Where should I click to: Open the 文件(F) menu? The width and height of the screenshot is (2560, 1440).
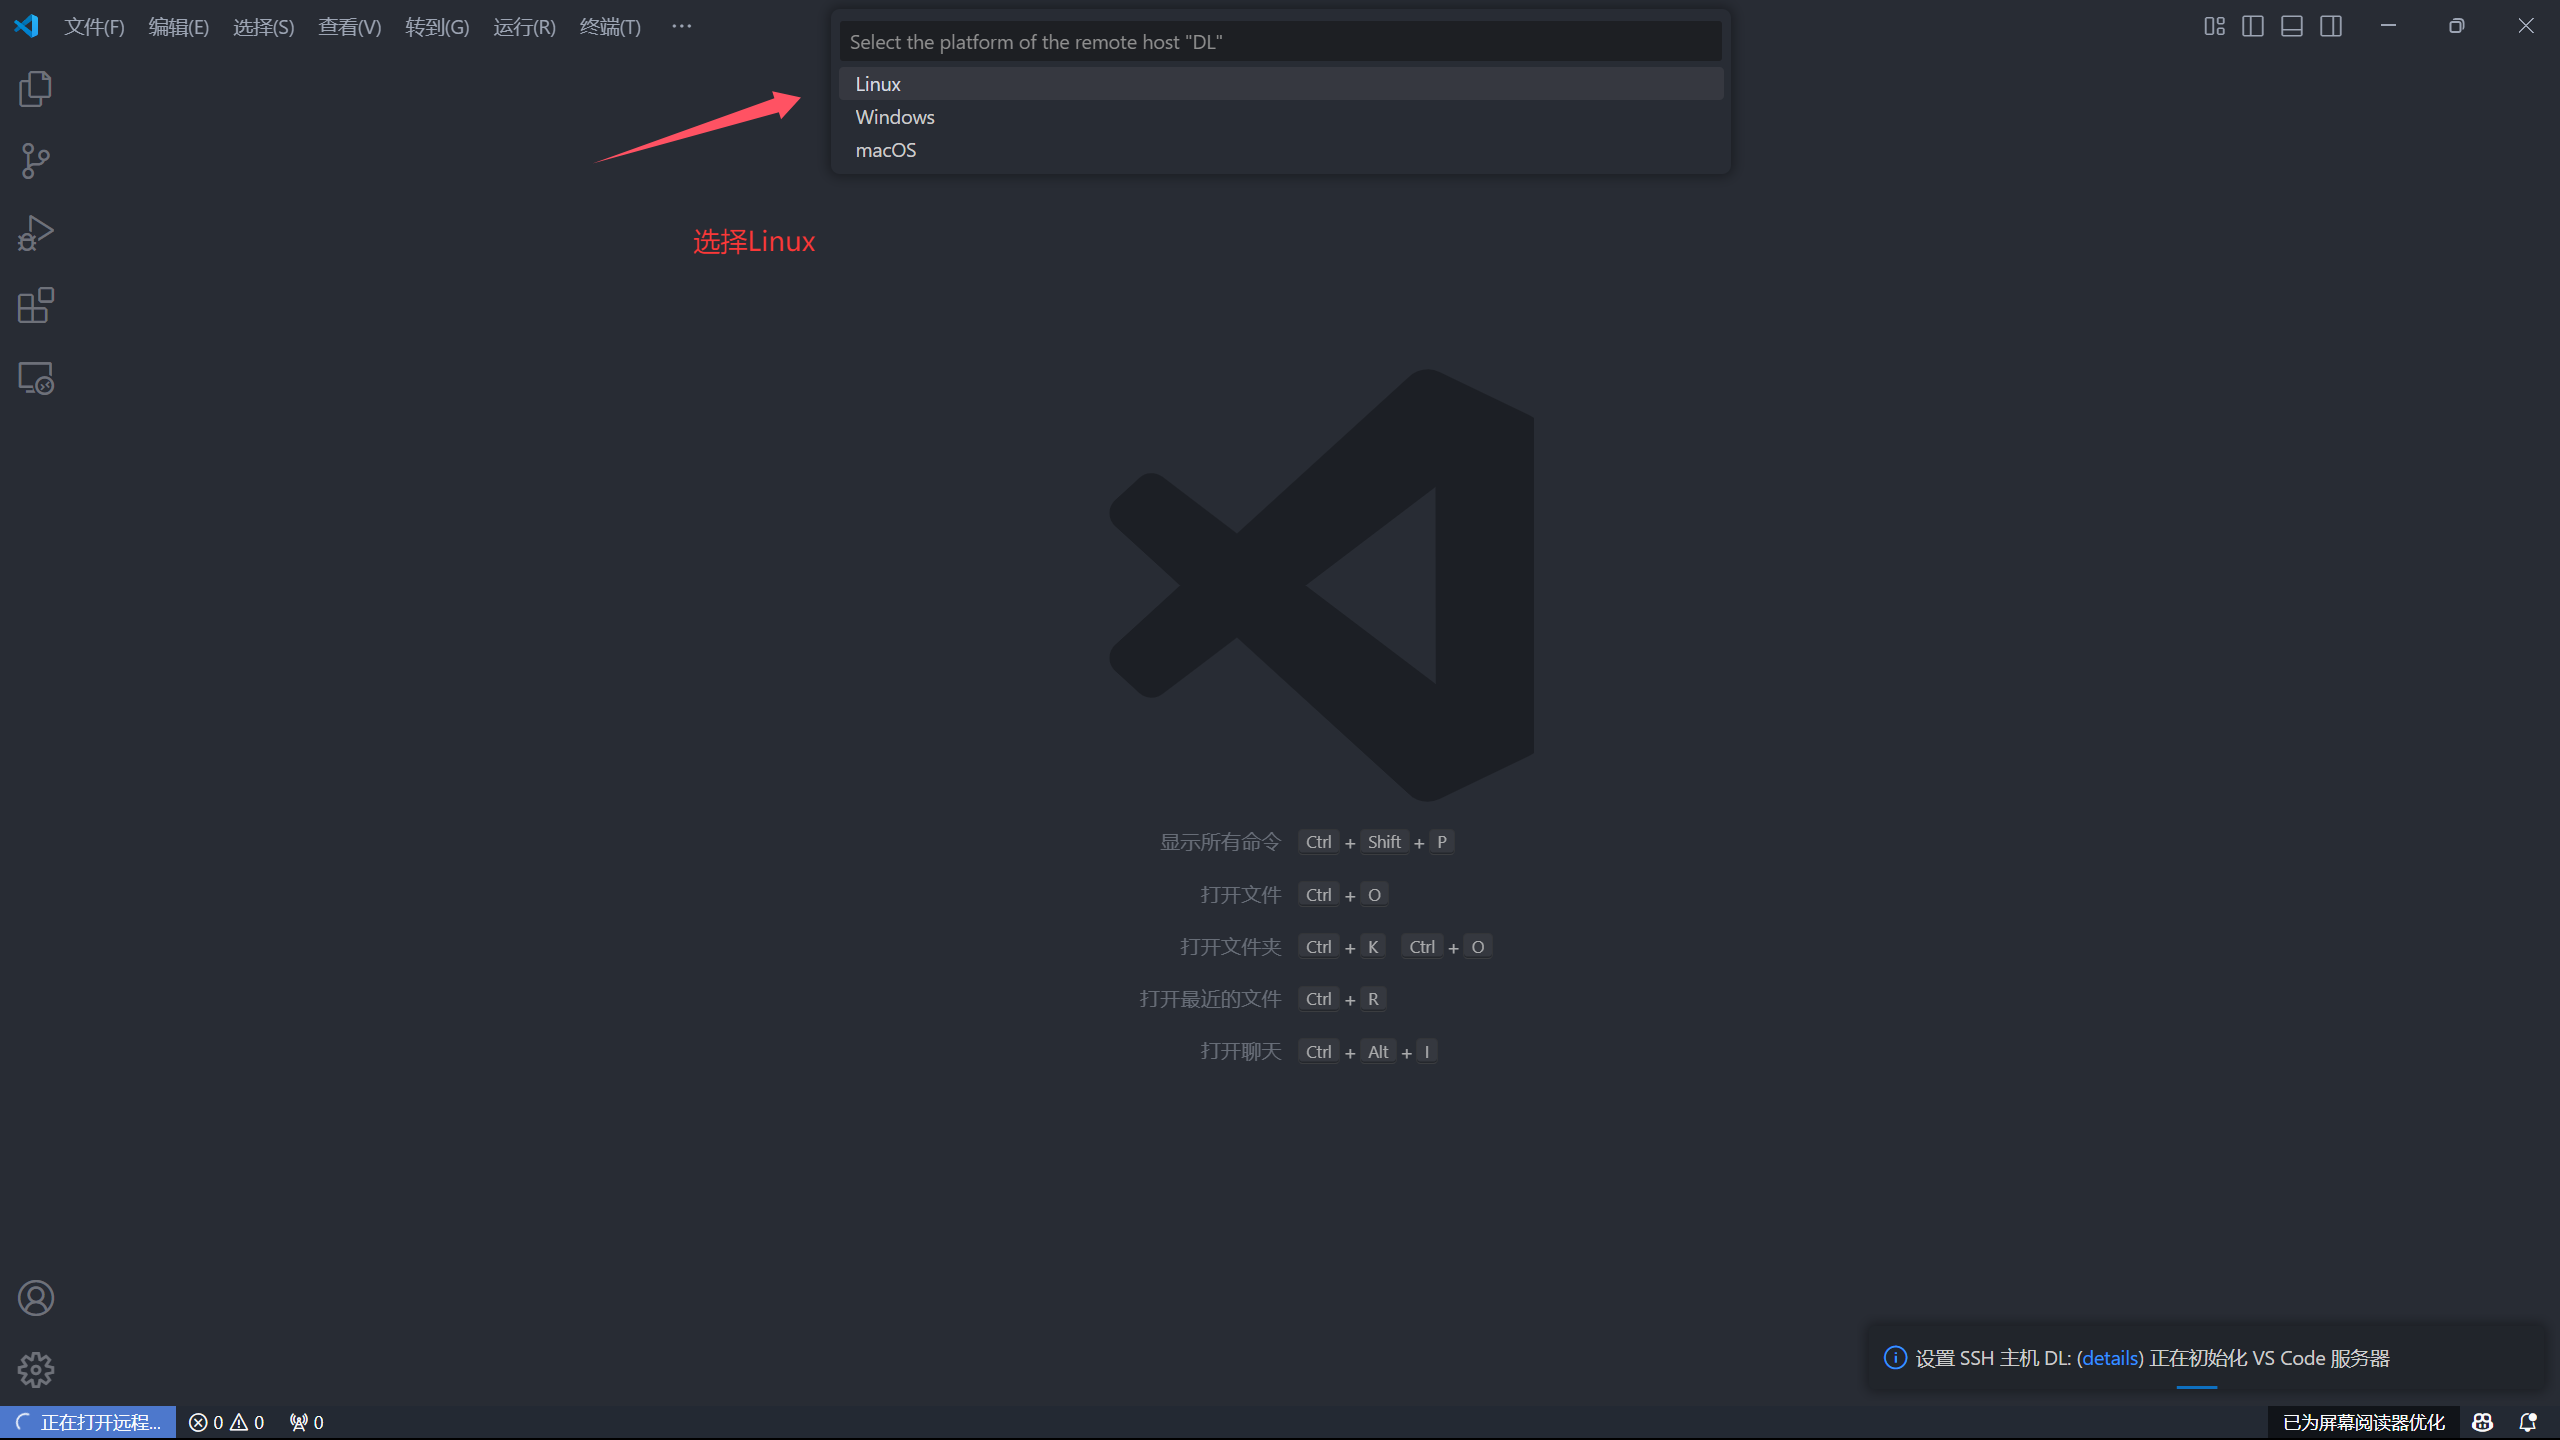pyautogui.click(x=94, y=27)
